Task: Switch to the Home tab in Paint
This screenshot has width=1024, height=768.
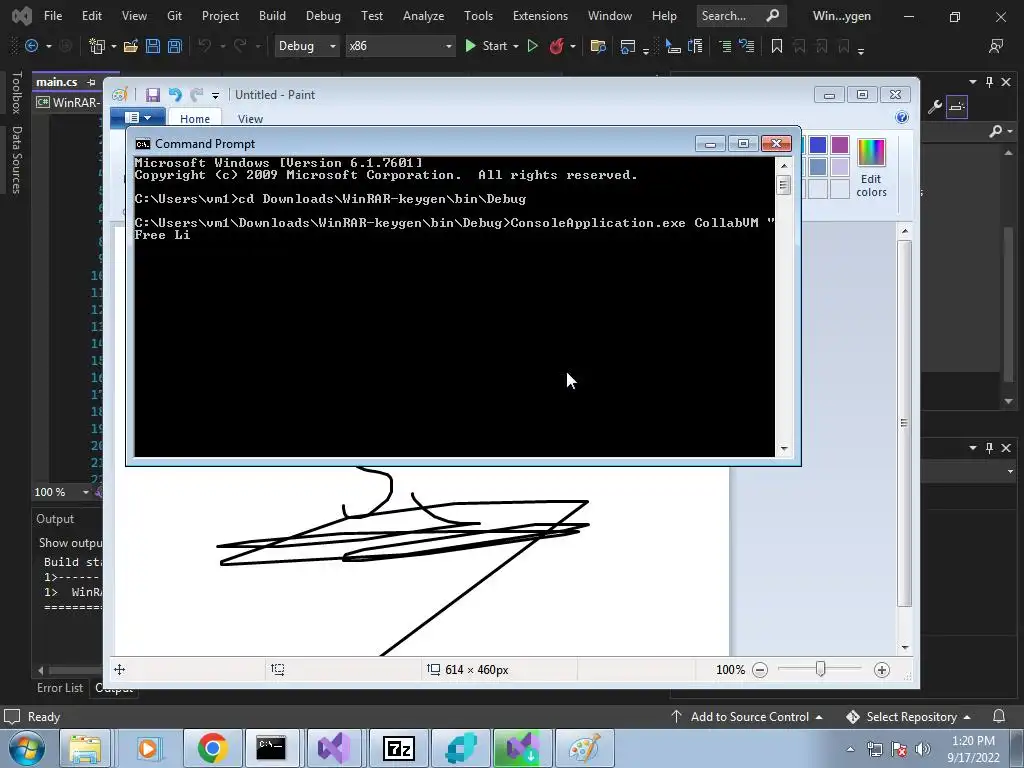Action: tap(195, 118)
